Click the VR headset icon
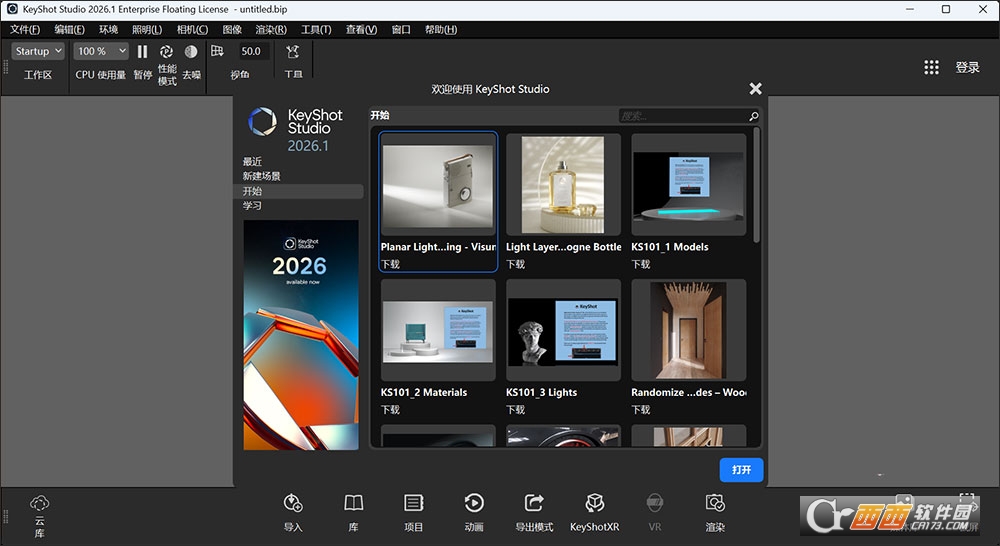Image resolution: width=1000 pixels, height=546 pixels. (655, 503)
